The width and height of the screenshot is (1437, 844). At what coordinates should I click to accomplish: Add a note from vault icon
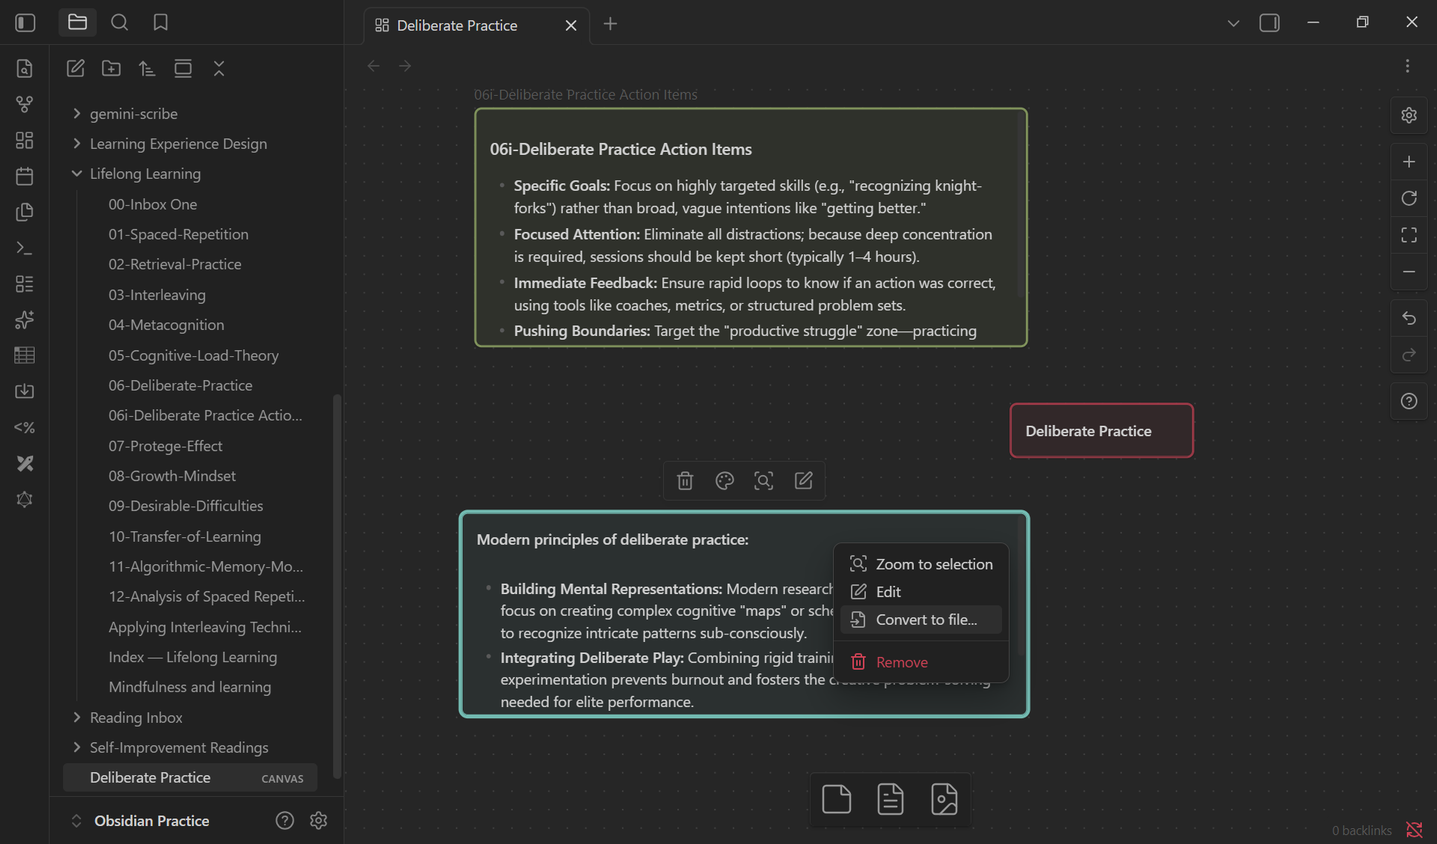(x=890, y=799)
